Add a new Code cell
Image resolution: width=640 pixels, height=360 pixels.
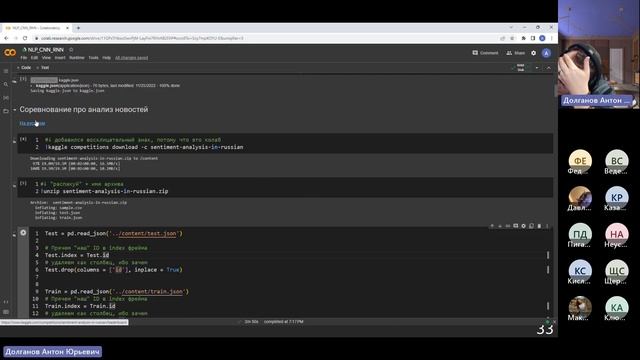[24, 67]
